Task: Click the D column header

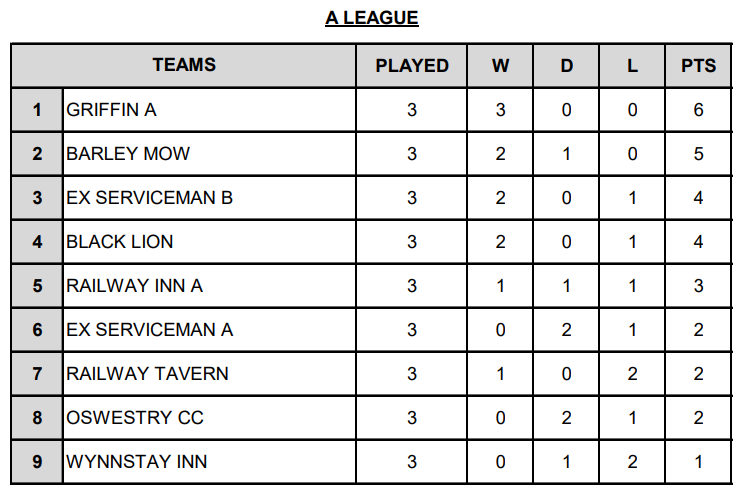Action: click(x=566, y=66)
